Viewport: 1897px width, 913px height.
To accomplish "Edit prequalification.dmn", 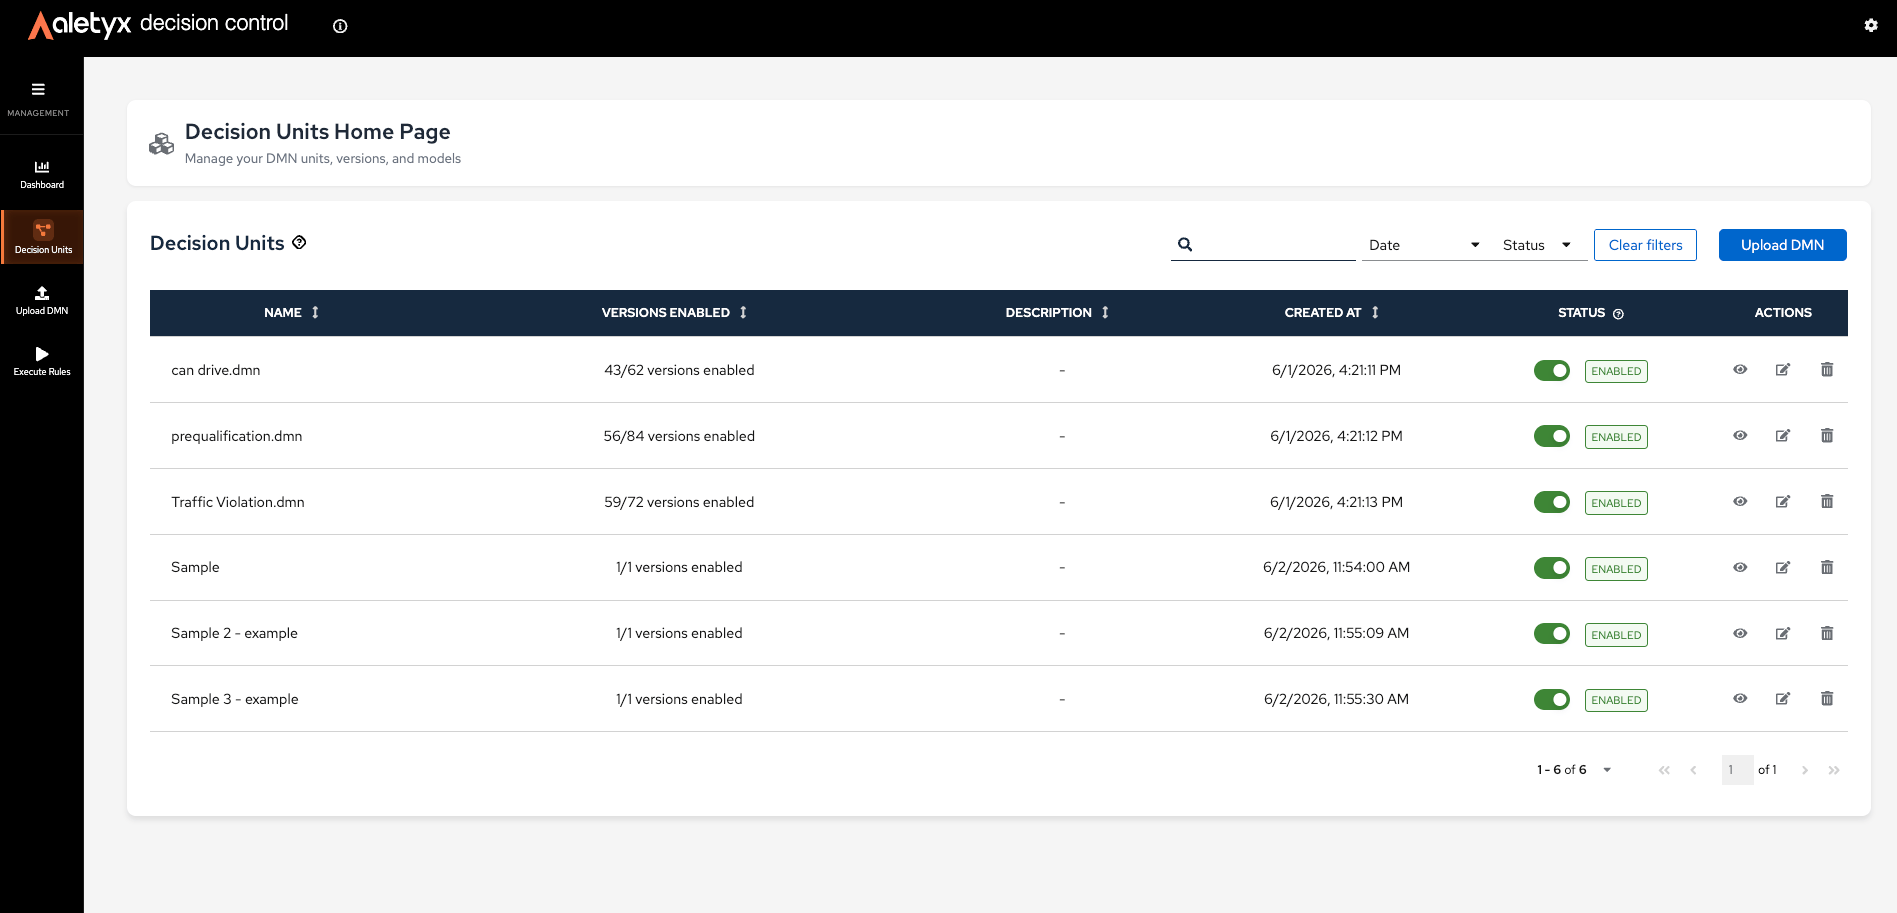I will (1783, 436).
